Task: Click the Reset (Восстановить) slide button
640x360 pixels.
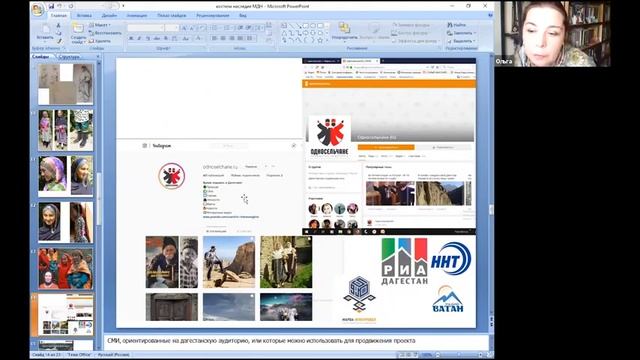Action: tap(105, 33)
